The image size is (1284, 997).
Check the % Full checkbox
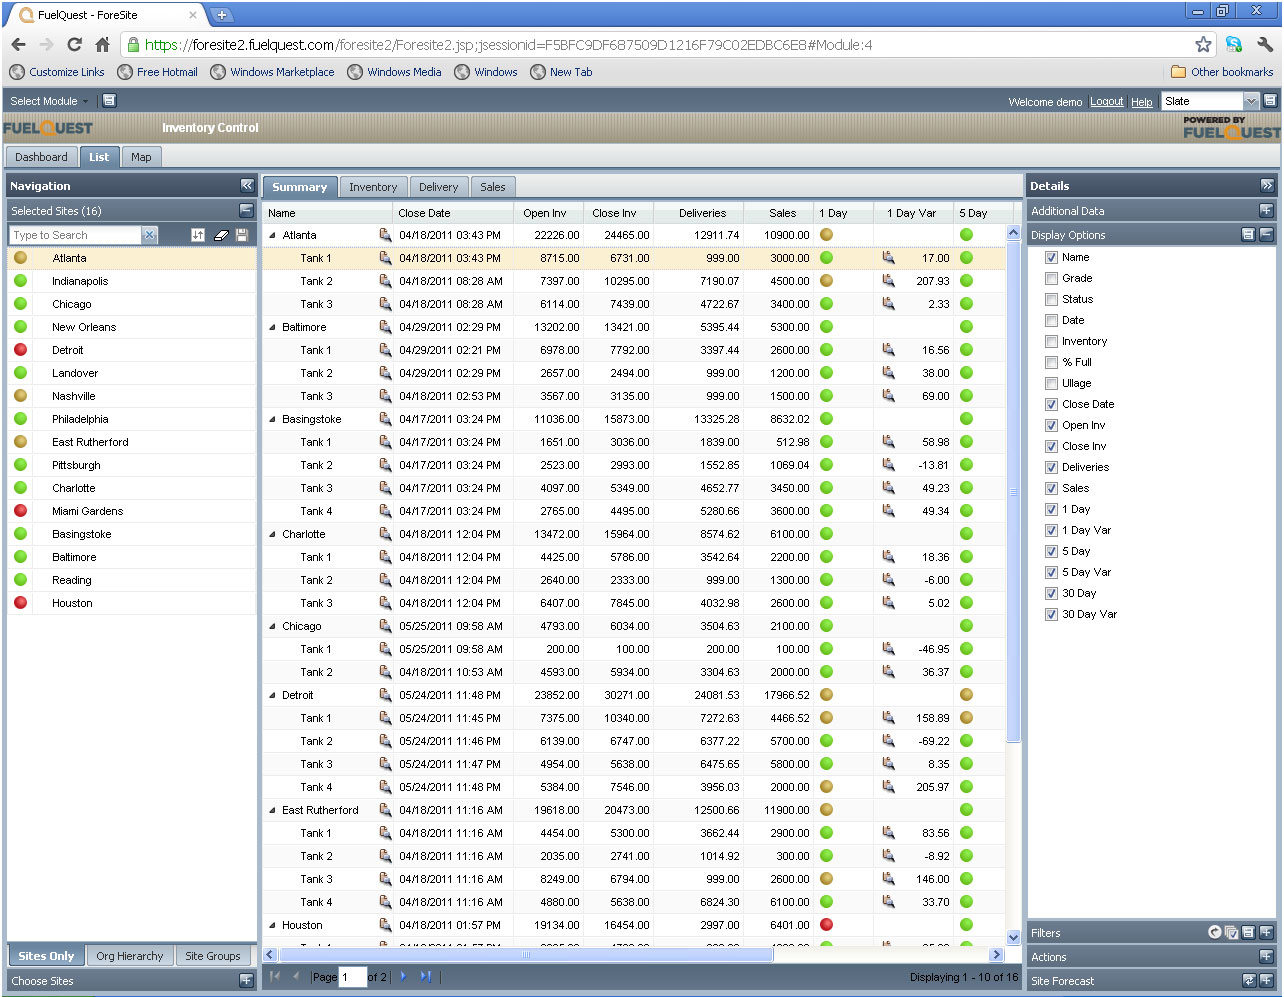click(x=1051, y=363)
